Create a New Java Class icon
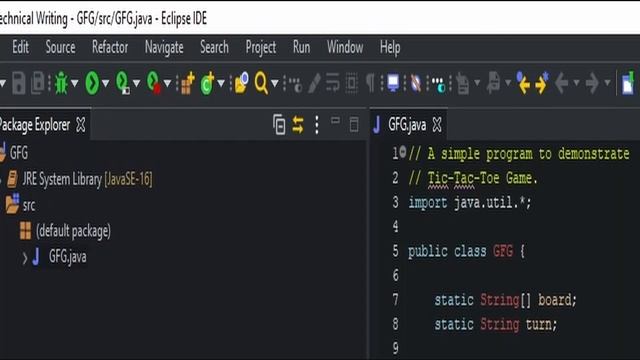Viewport: 640px width, 360px height. (x=207, y=83)
